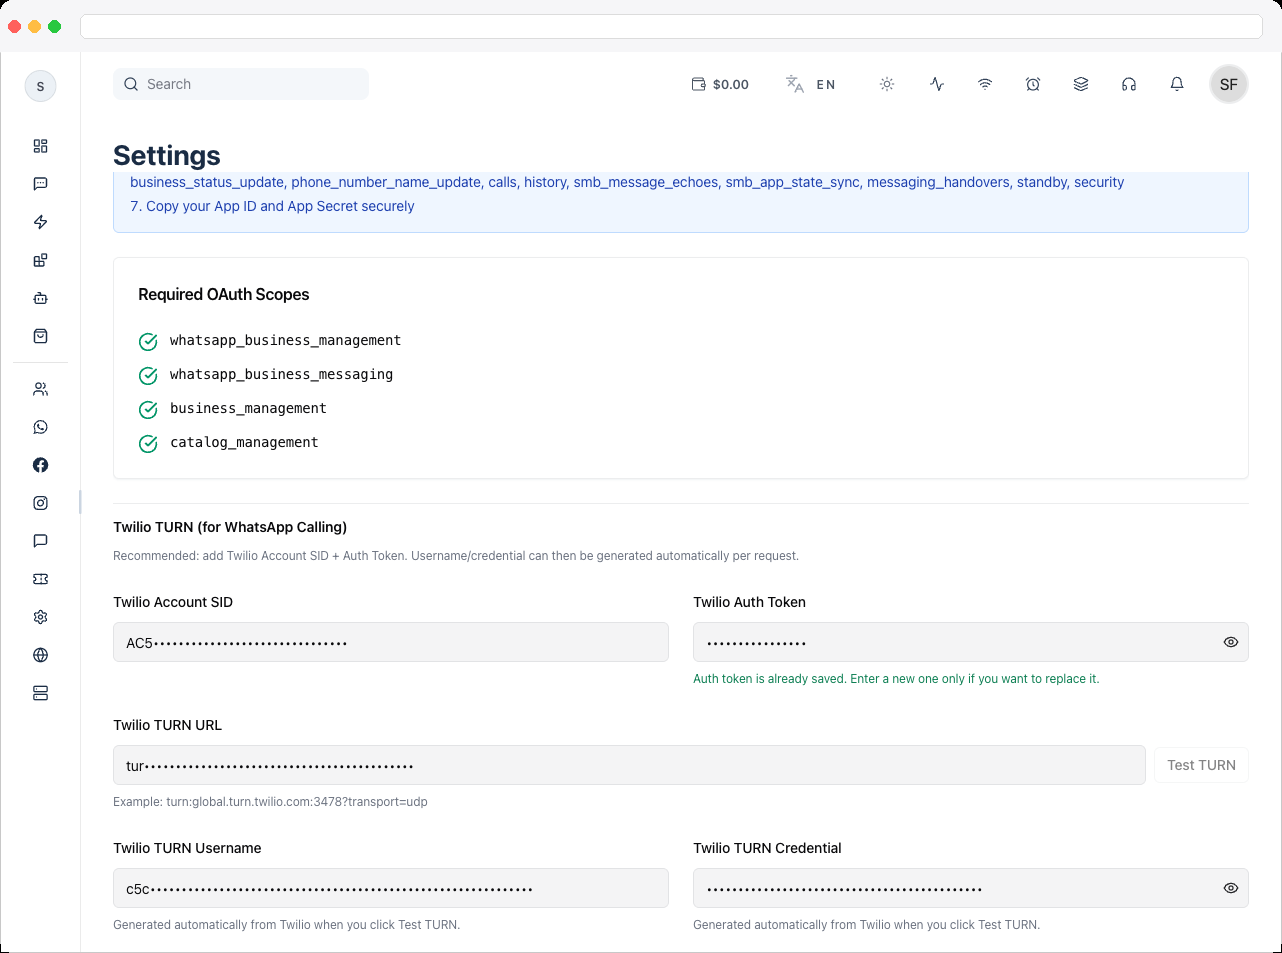Open the shopping bag sidebar icon

pyautogui.click(x=40, y=336)
